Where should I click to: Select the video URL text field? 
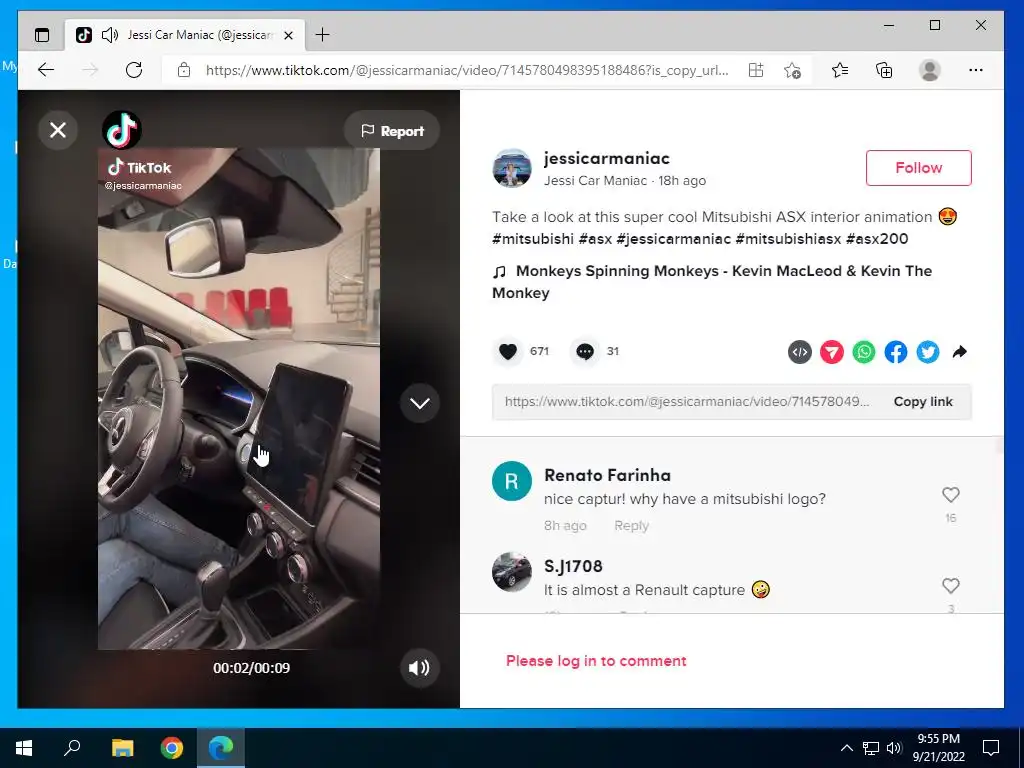click(686, 402)
